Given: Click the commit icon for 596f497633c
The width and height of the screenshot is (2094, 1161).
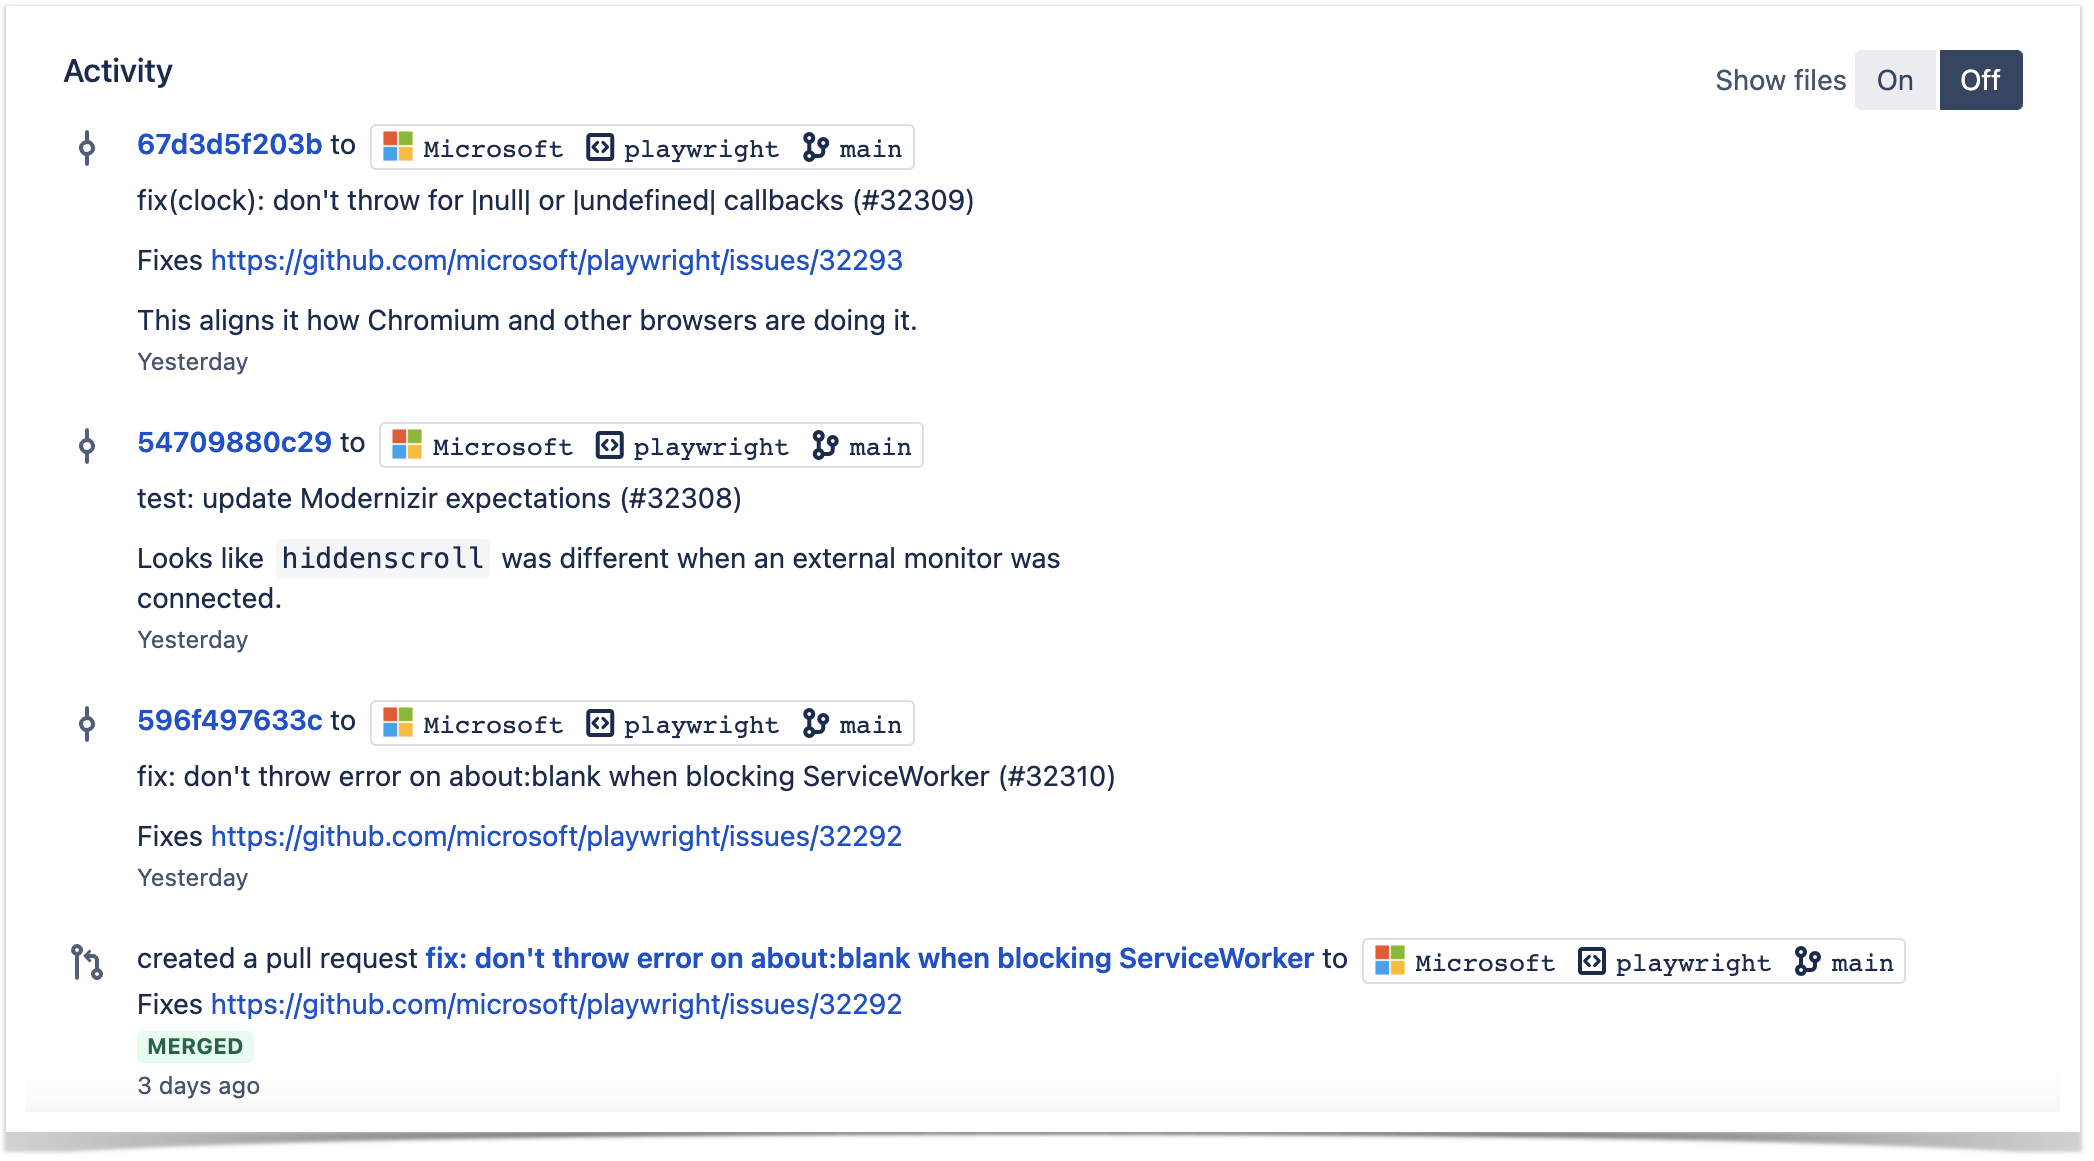Looking at the screenshot, I should (x=89, y=723).
